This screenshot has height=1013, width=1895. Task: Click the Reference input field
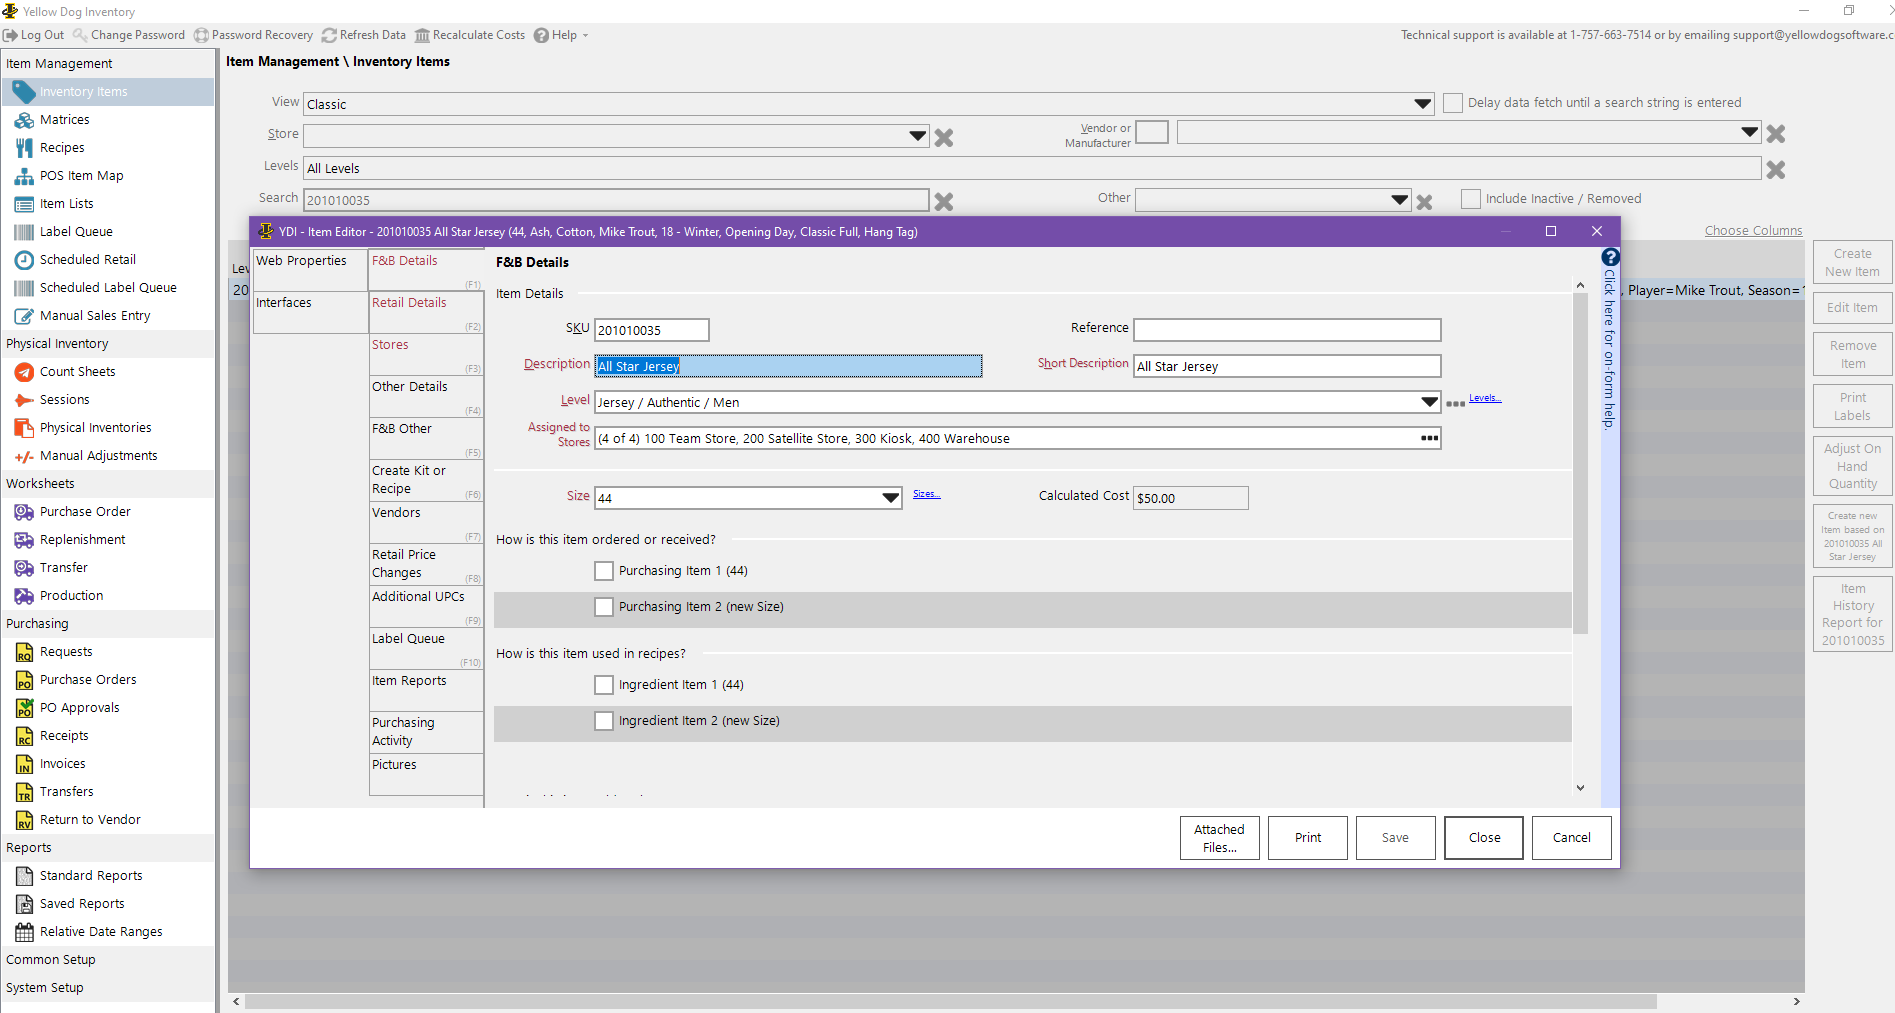[1287, 330]
